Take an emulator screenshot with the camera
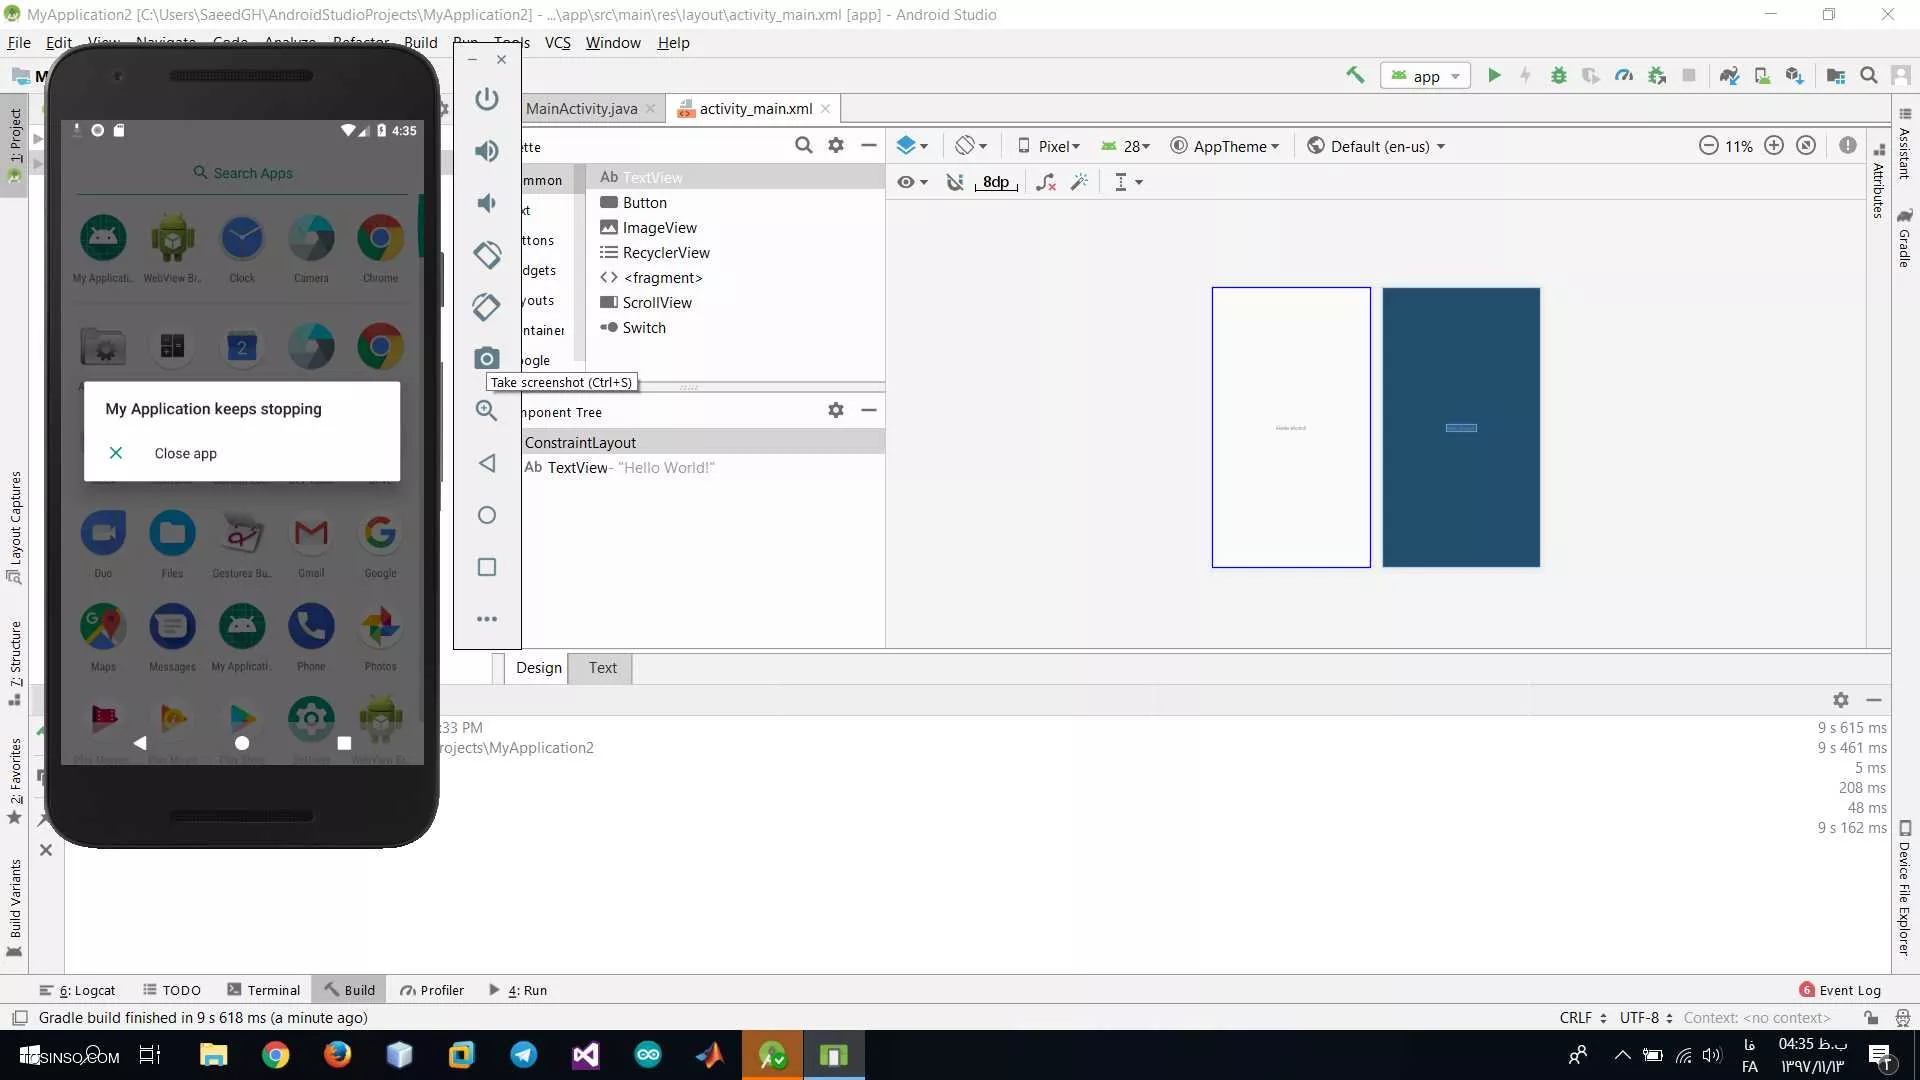This screenshot has width=1920, height=1080. point(487,358)
